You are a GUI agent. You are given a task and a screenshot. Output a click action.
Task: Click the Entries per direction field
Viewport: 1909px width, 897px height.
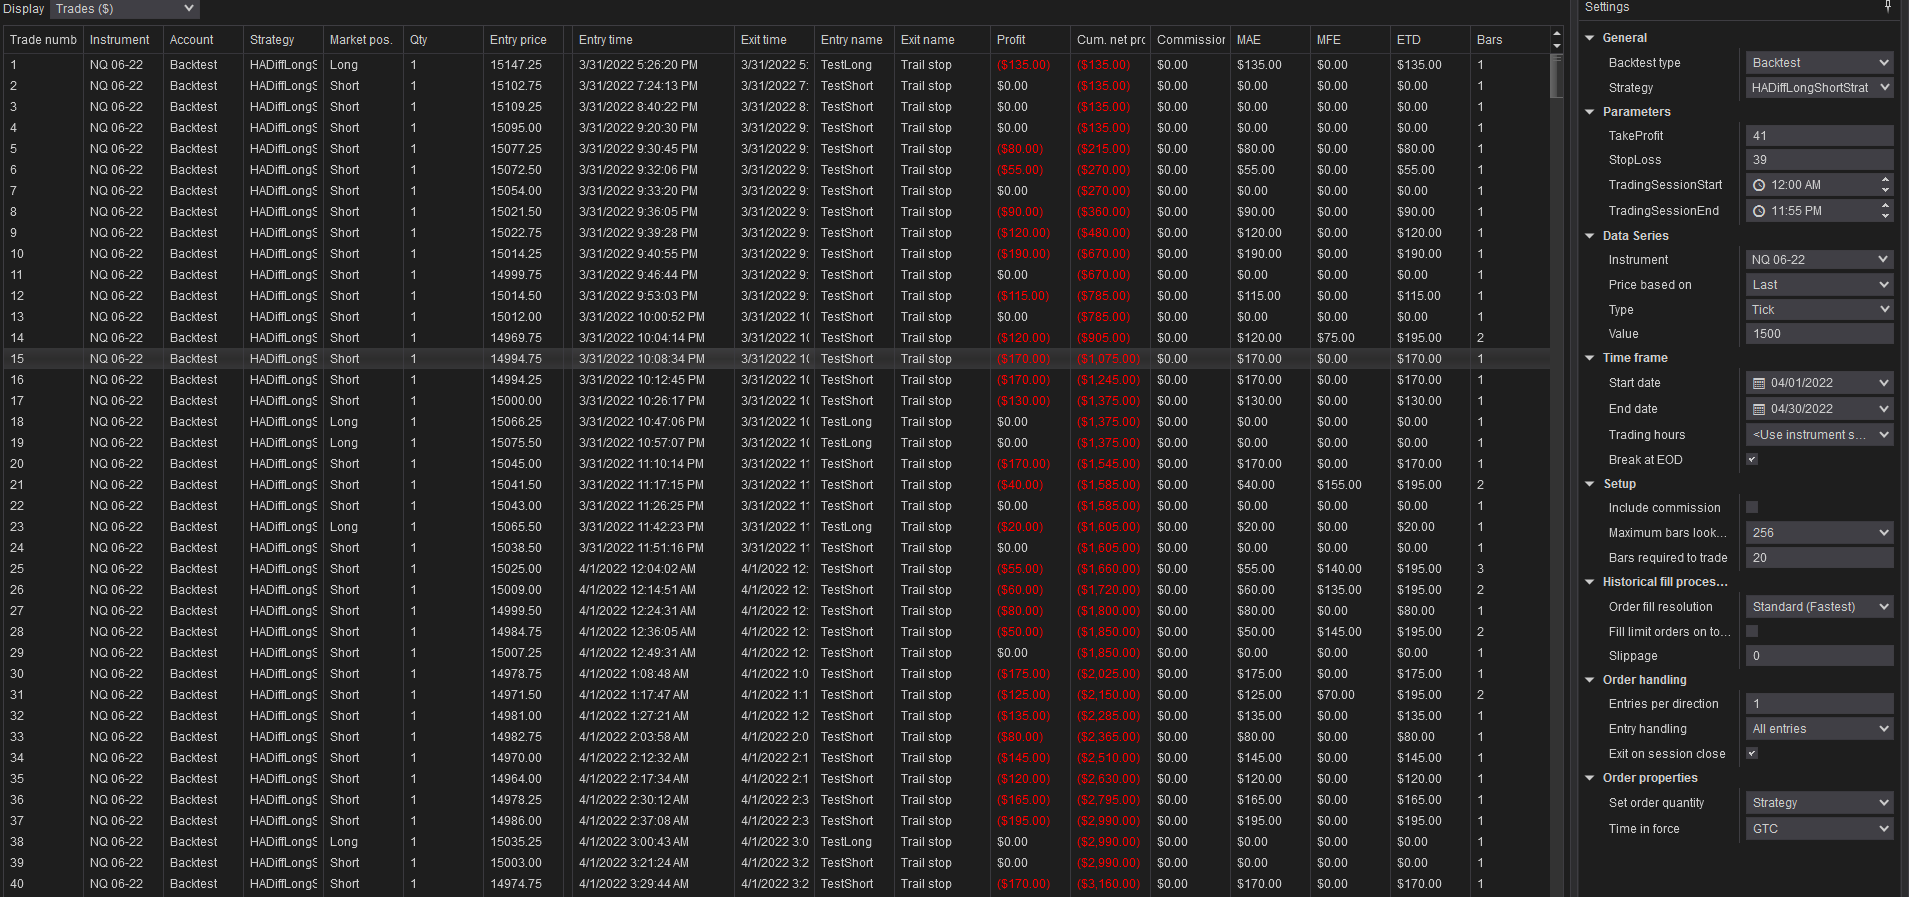(x=1819, y=704)
